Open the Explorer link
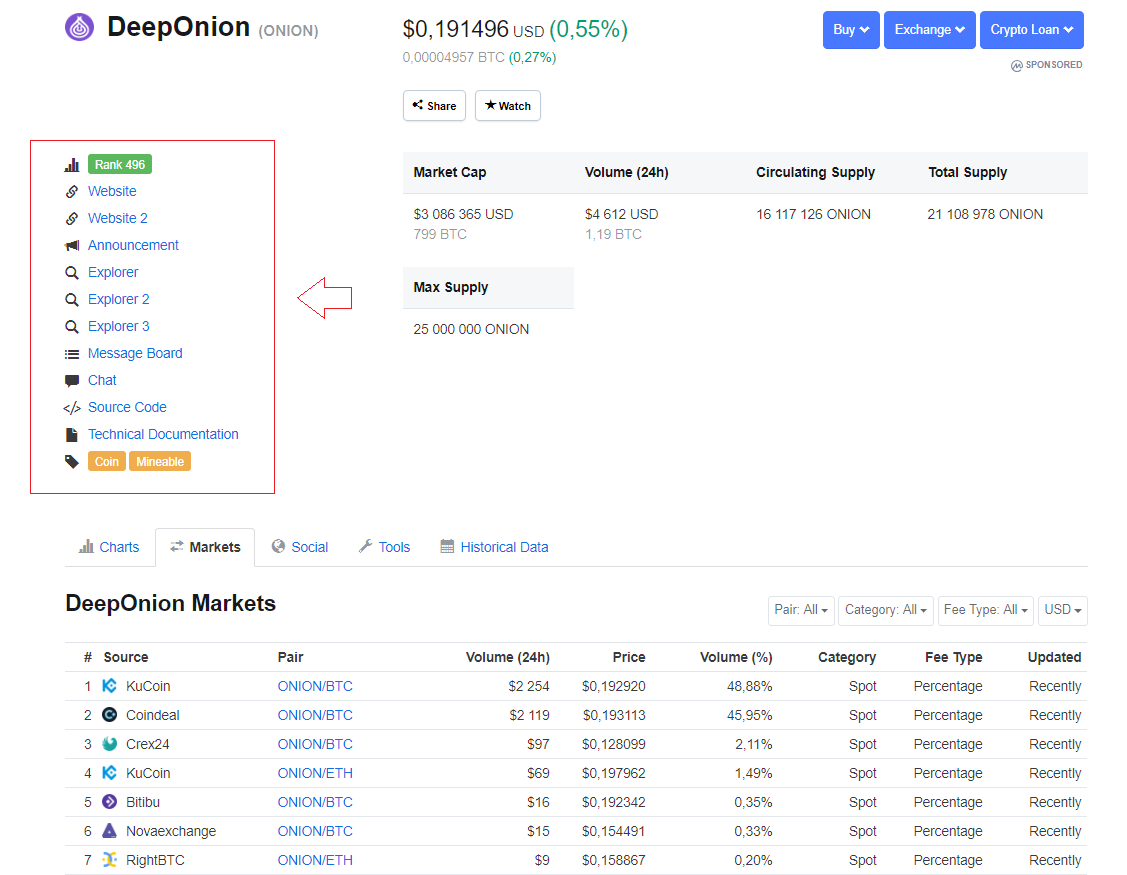 [x=113, y=272]
